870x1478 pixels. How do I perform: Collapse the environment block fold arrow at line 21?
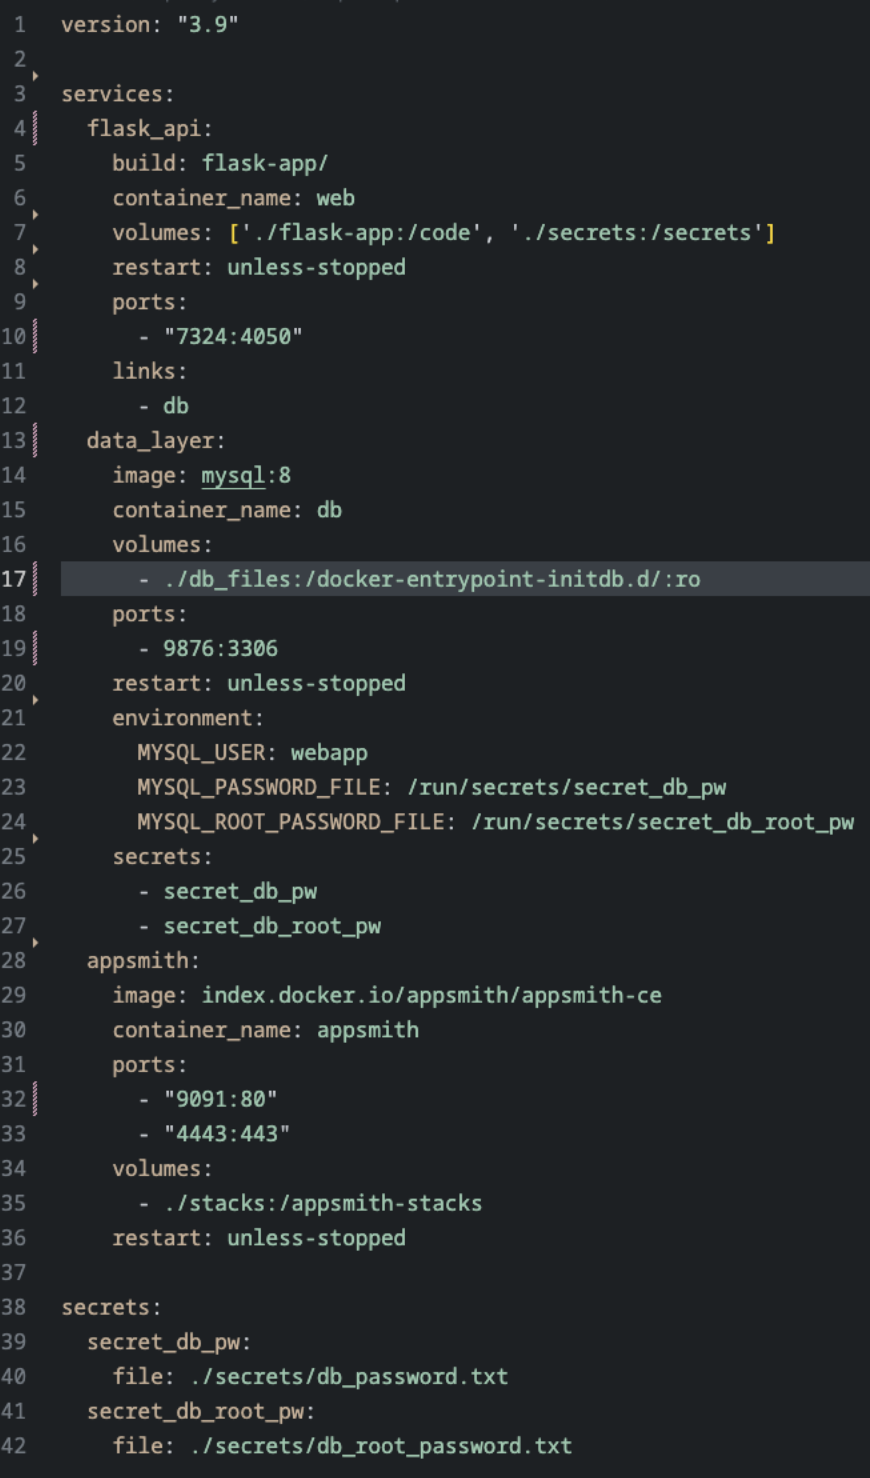(35, 700)
